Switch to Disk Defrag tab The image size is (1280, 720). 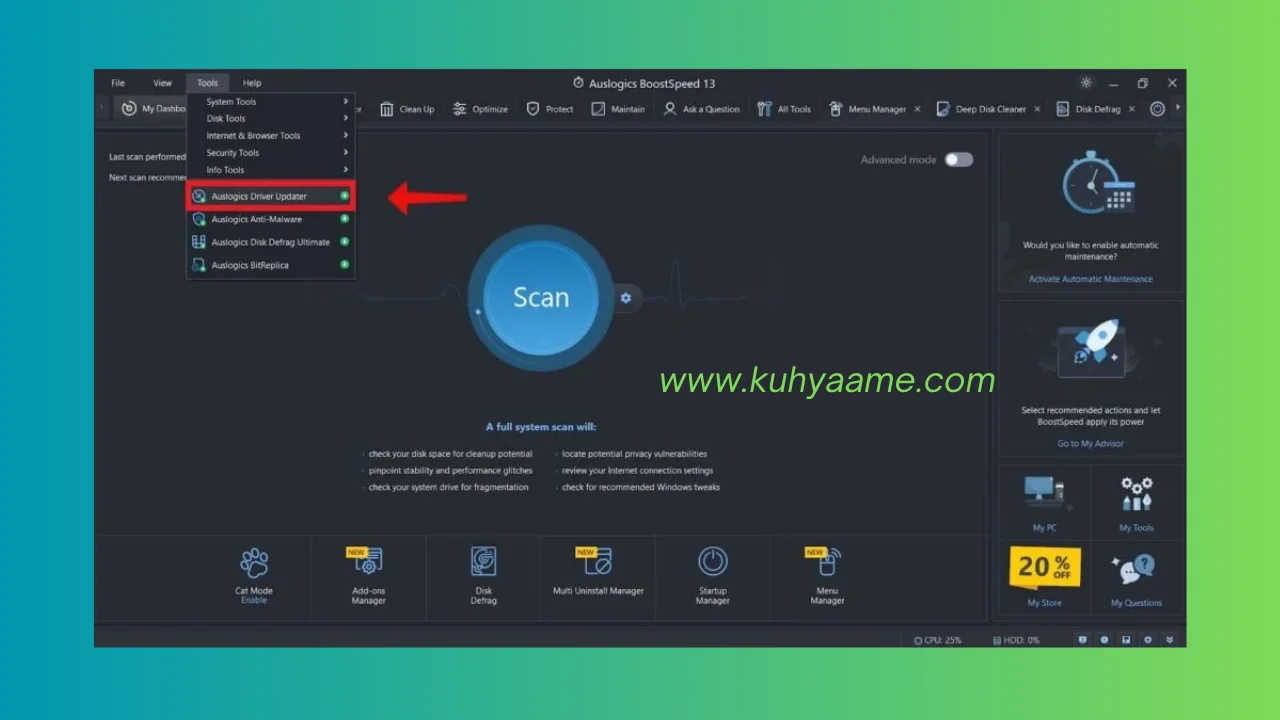(1088, 109)
